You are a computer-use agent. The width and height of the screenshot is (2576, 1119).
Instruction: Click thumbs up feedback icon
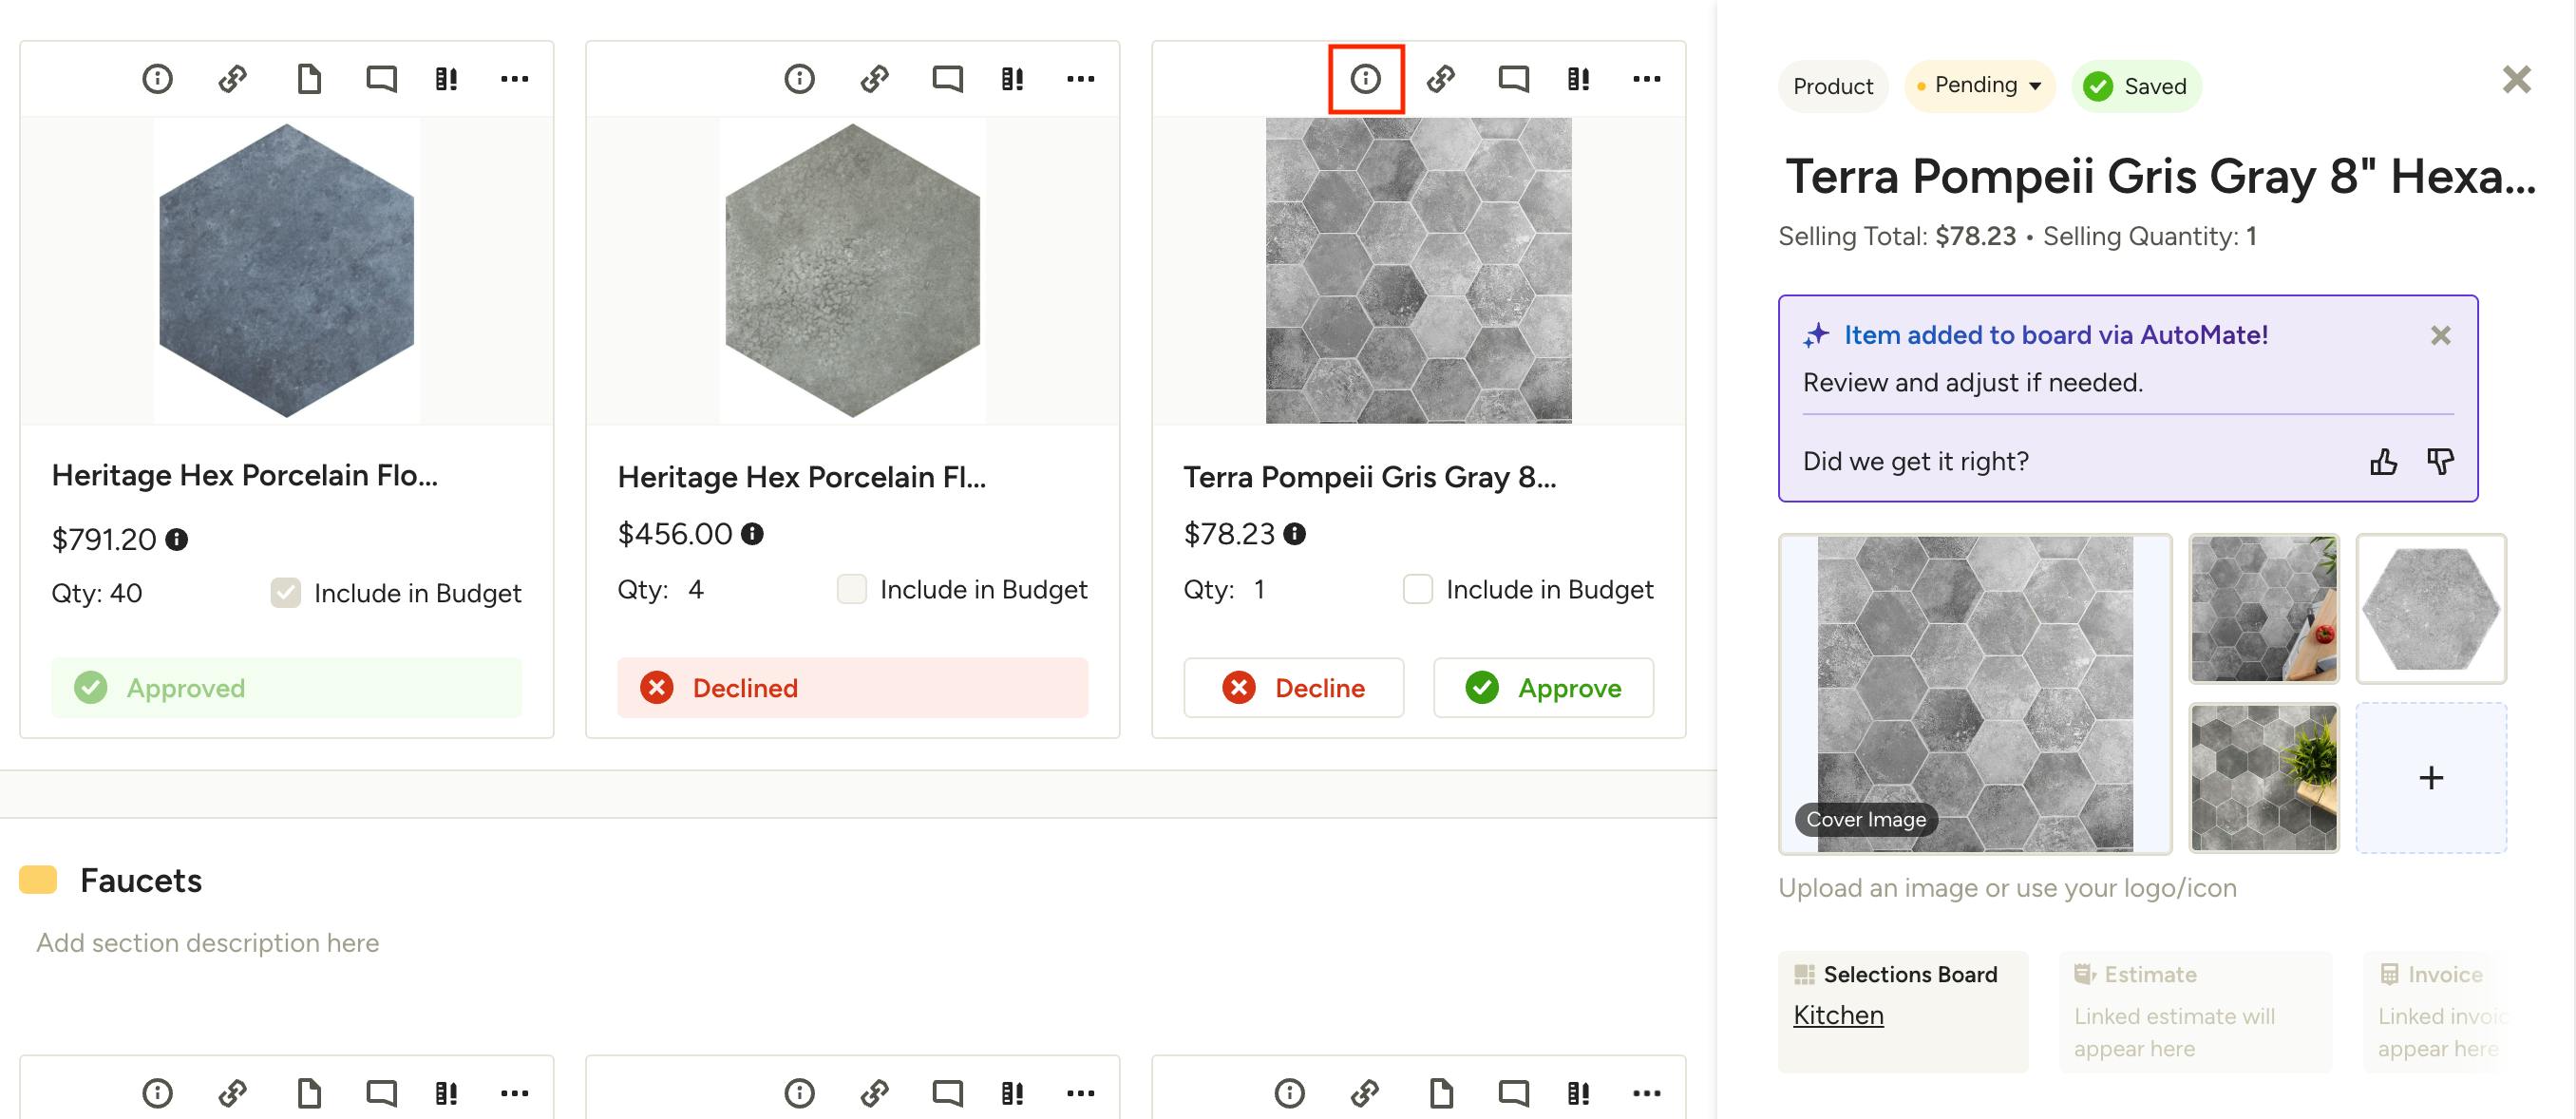[x=2383, y=461]
